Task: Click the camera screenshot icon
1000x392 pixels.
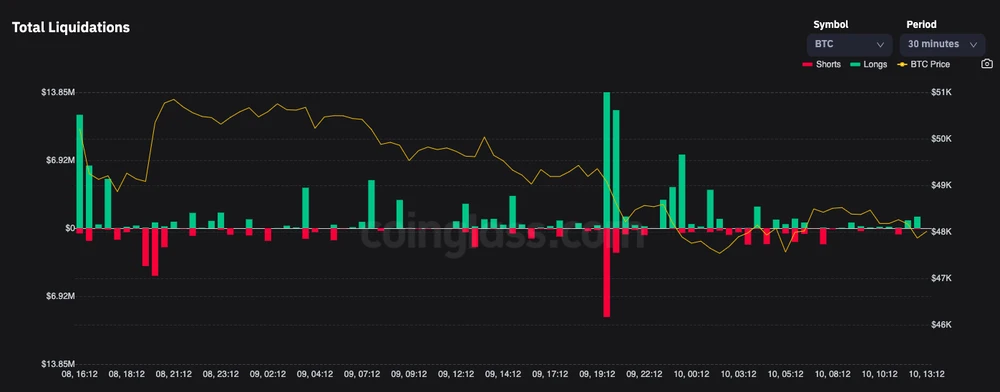Action: 987,64
